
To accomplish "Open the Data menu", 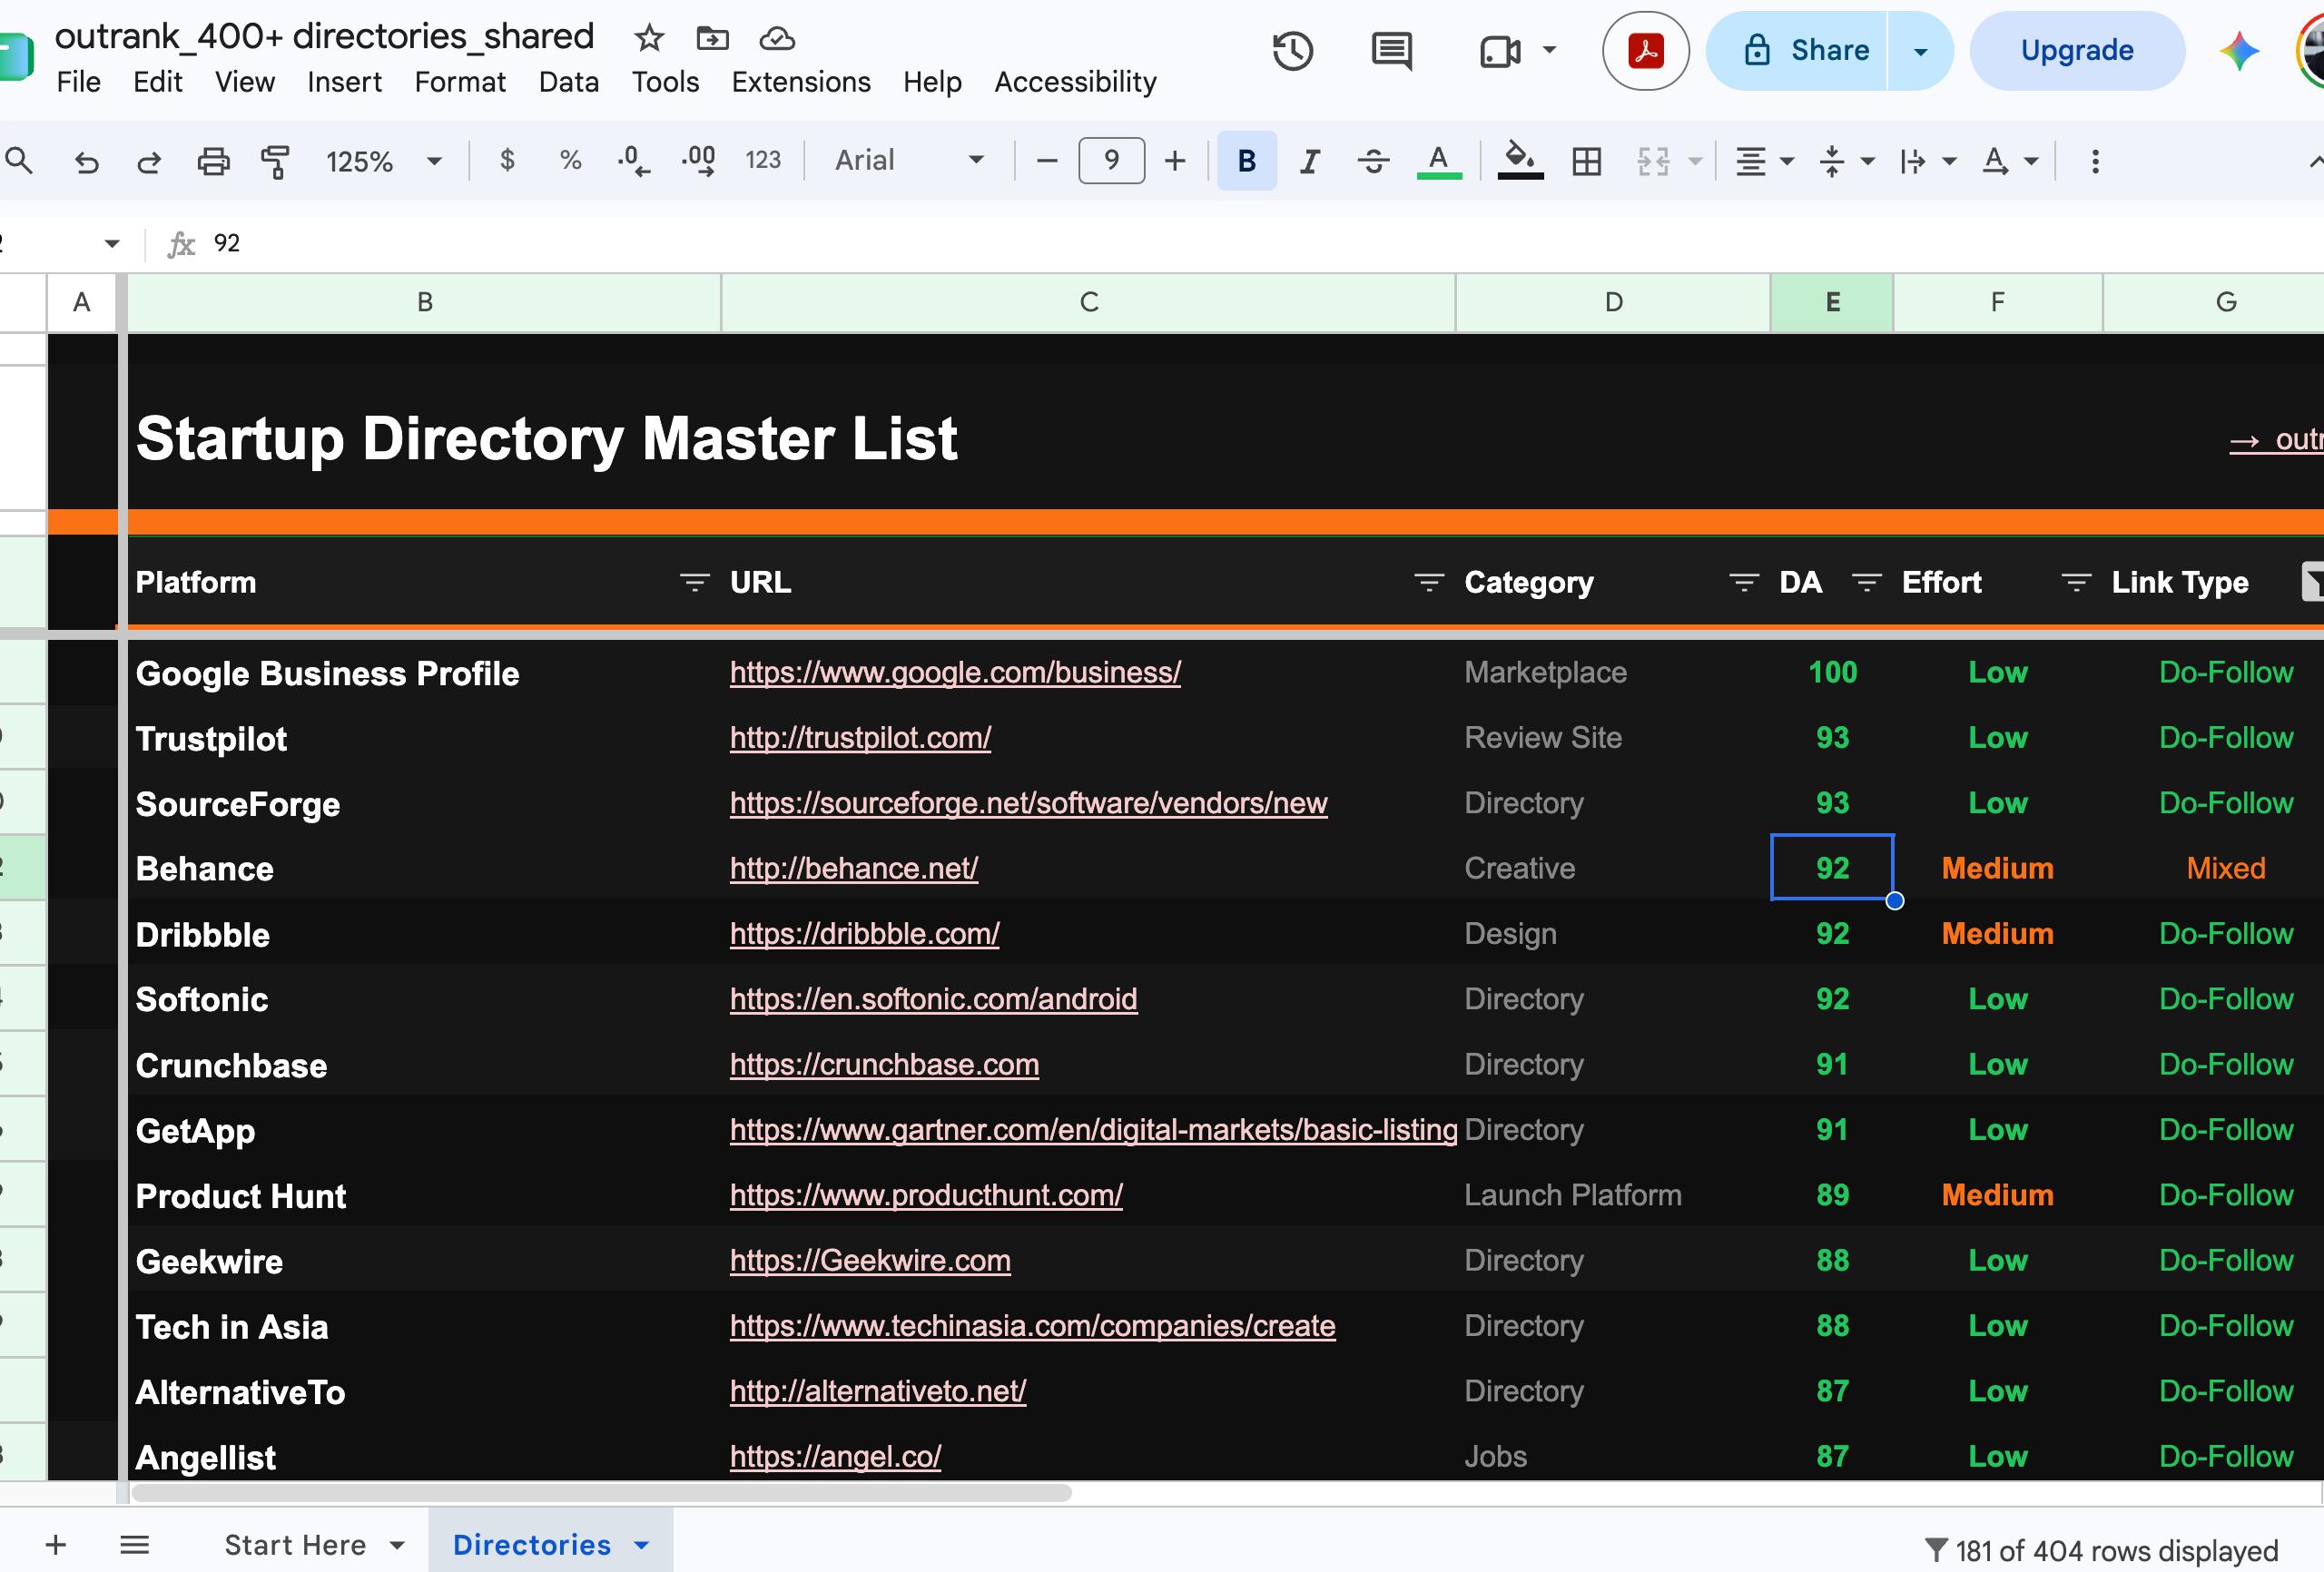I will (x=569, y=82).
